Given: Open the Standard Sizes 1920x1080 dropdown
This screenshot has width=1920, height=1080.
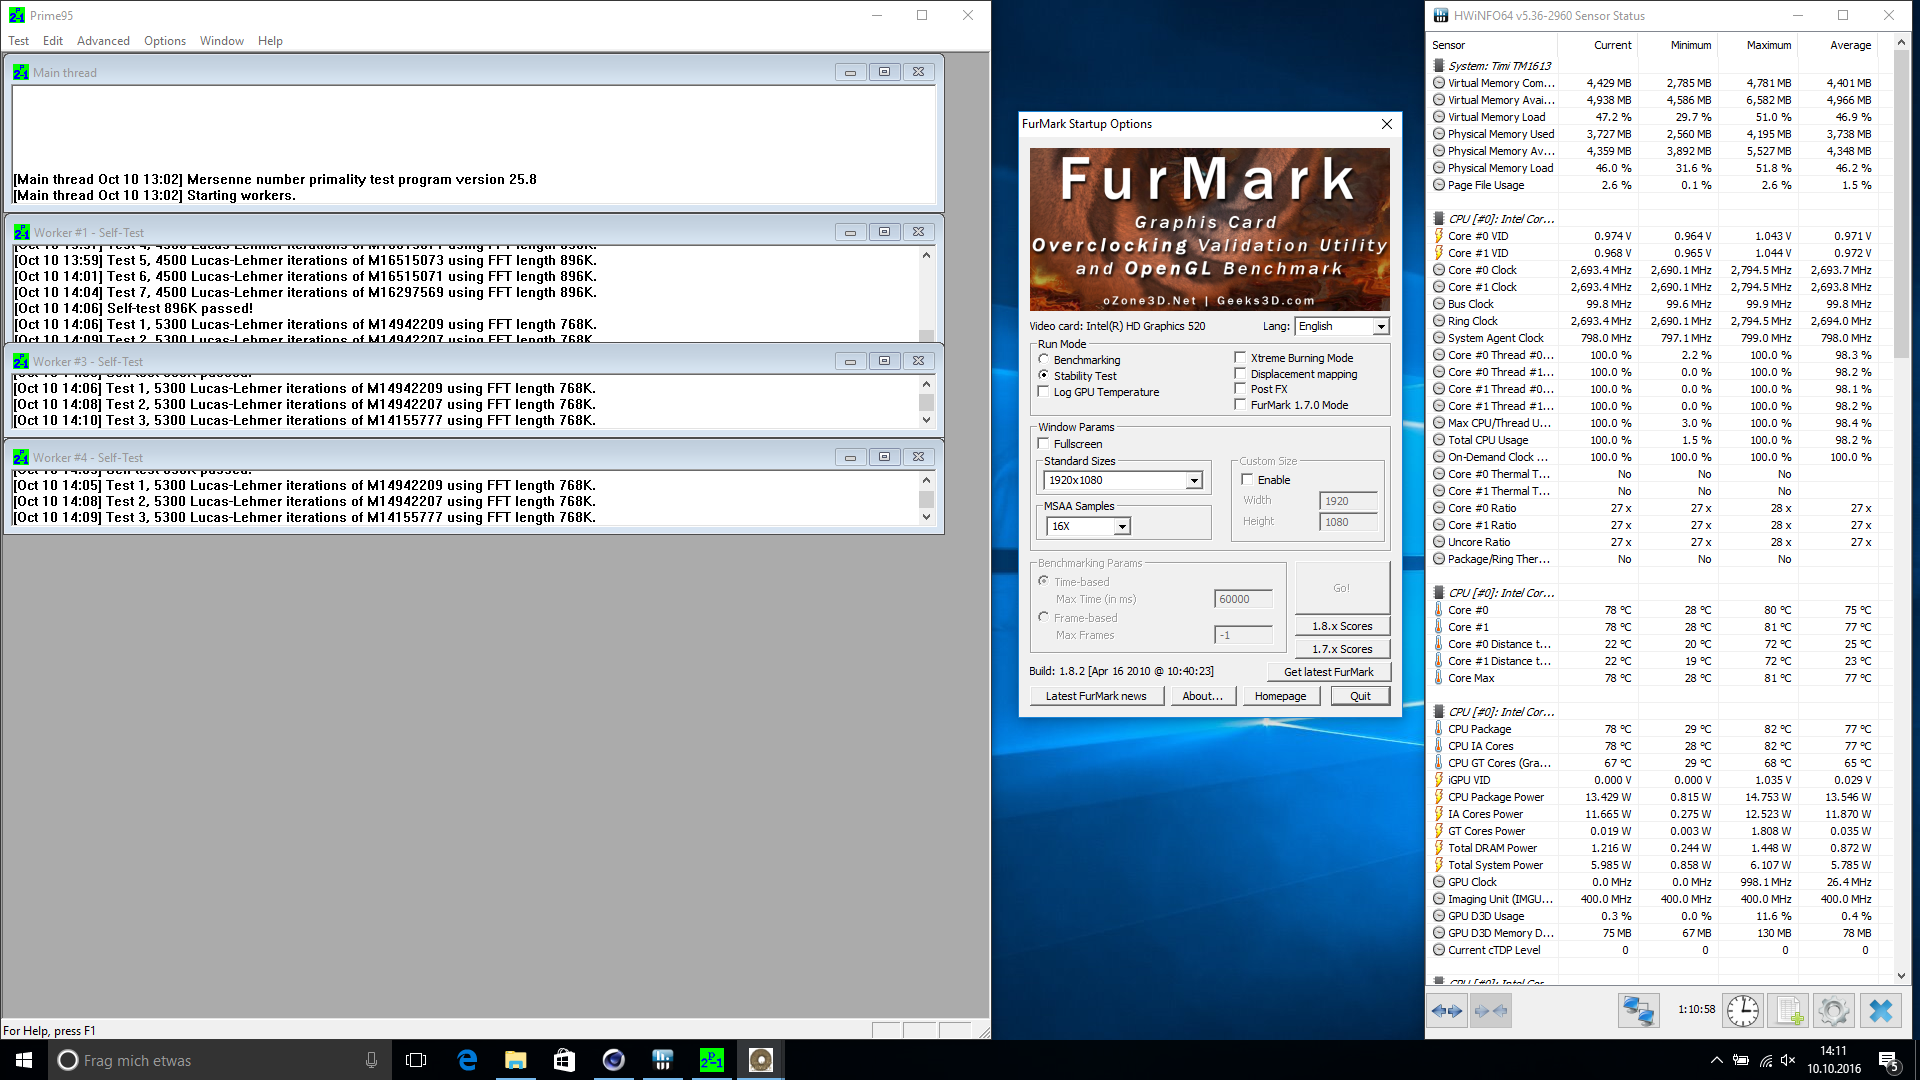Looking at the screenshot, I should click(x=1194, y=481).
